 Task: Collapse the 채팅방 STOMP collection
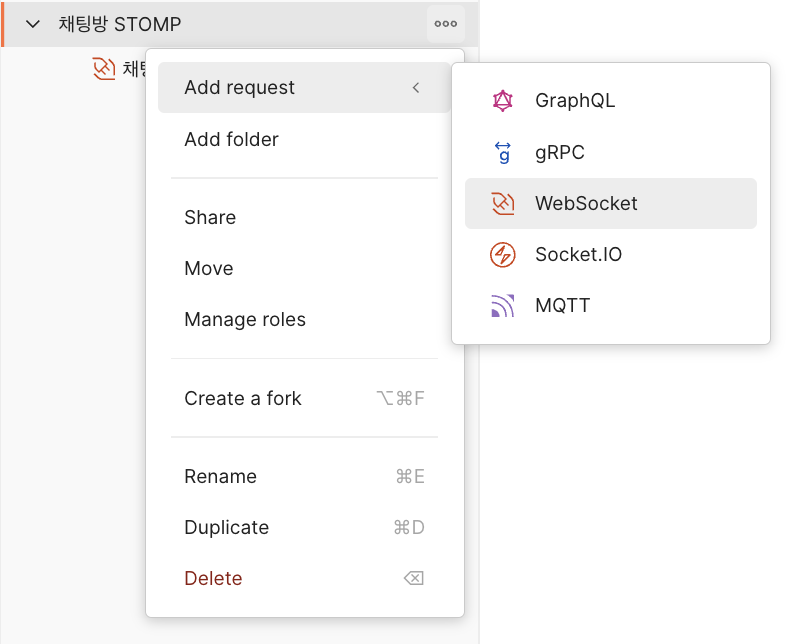33,24
